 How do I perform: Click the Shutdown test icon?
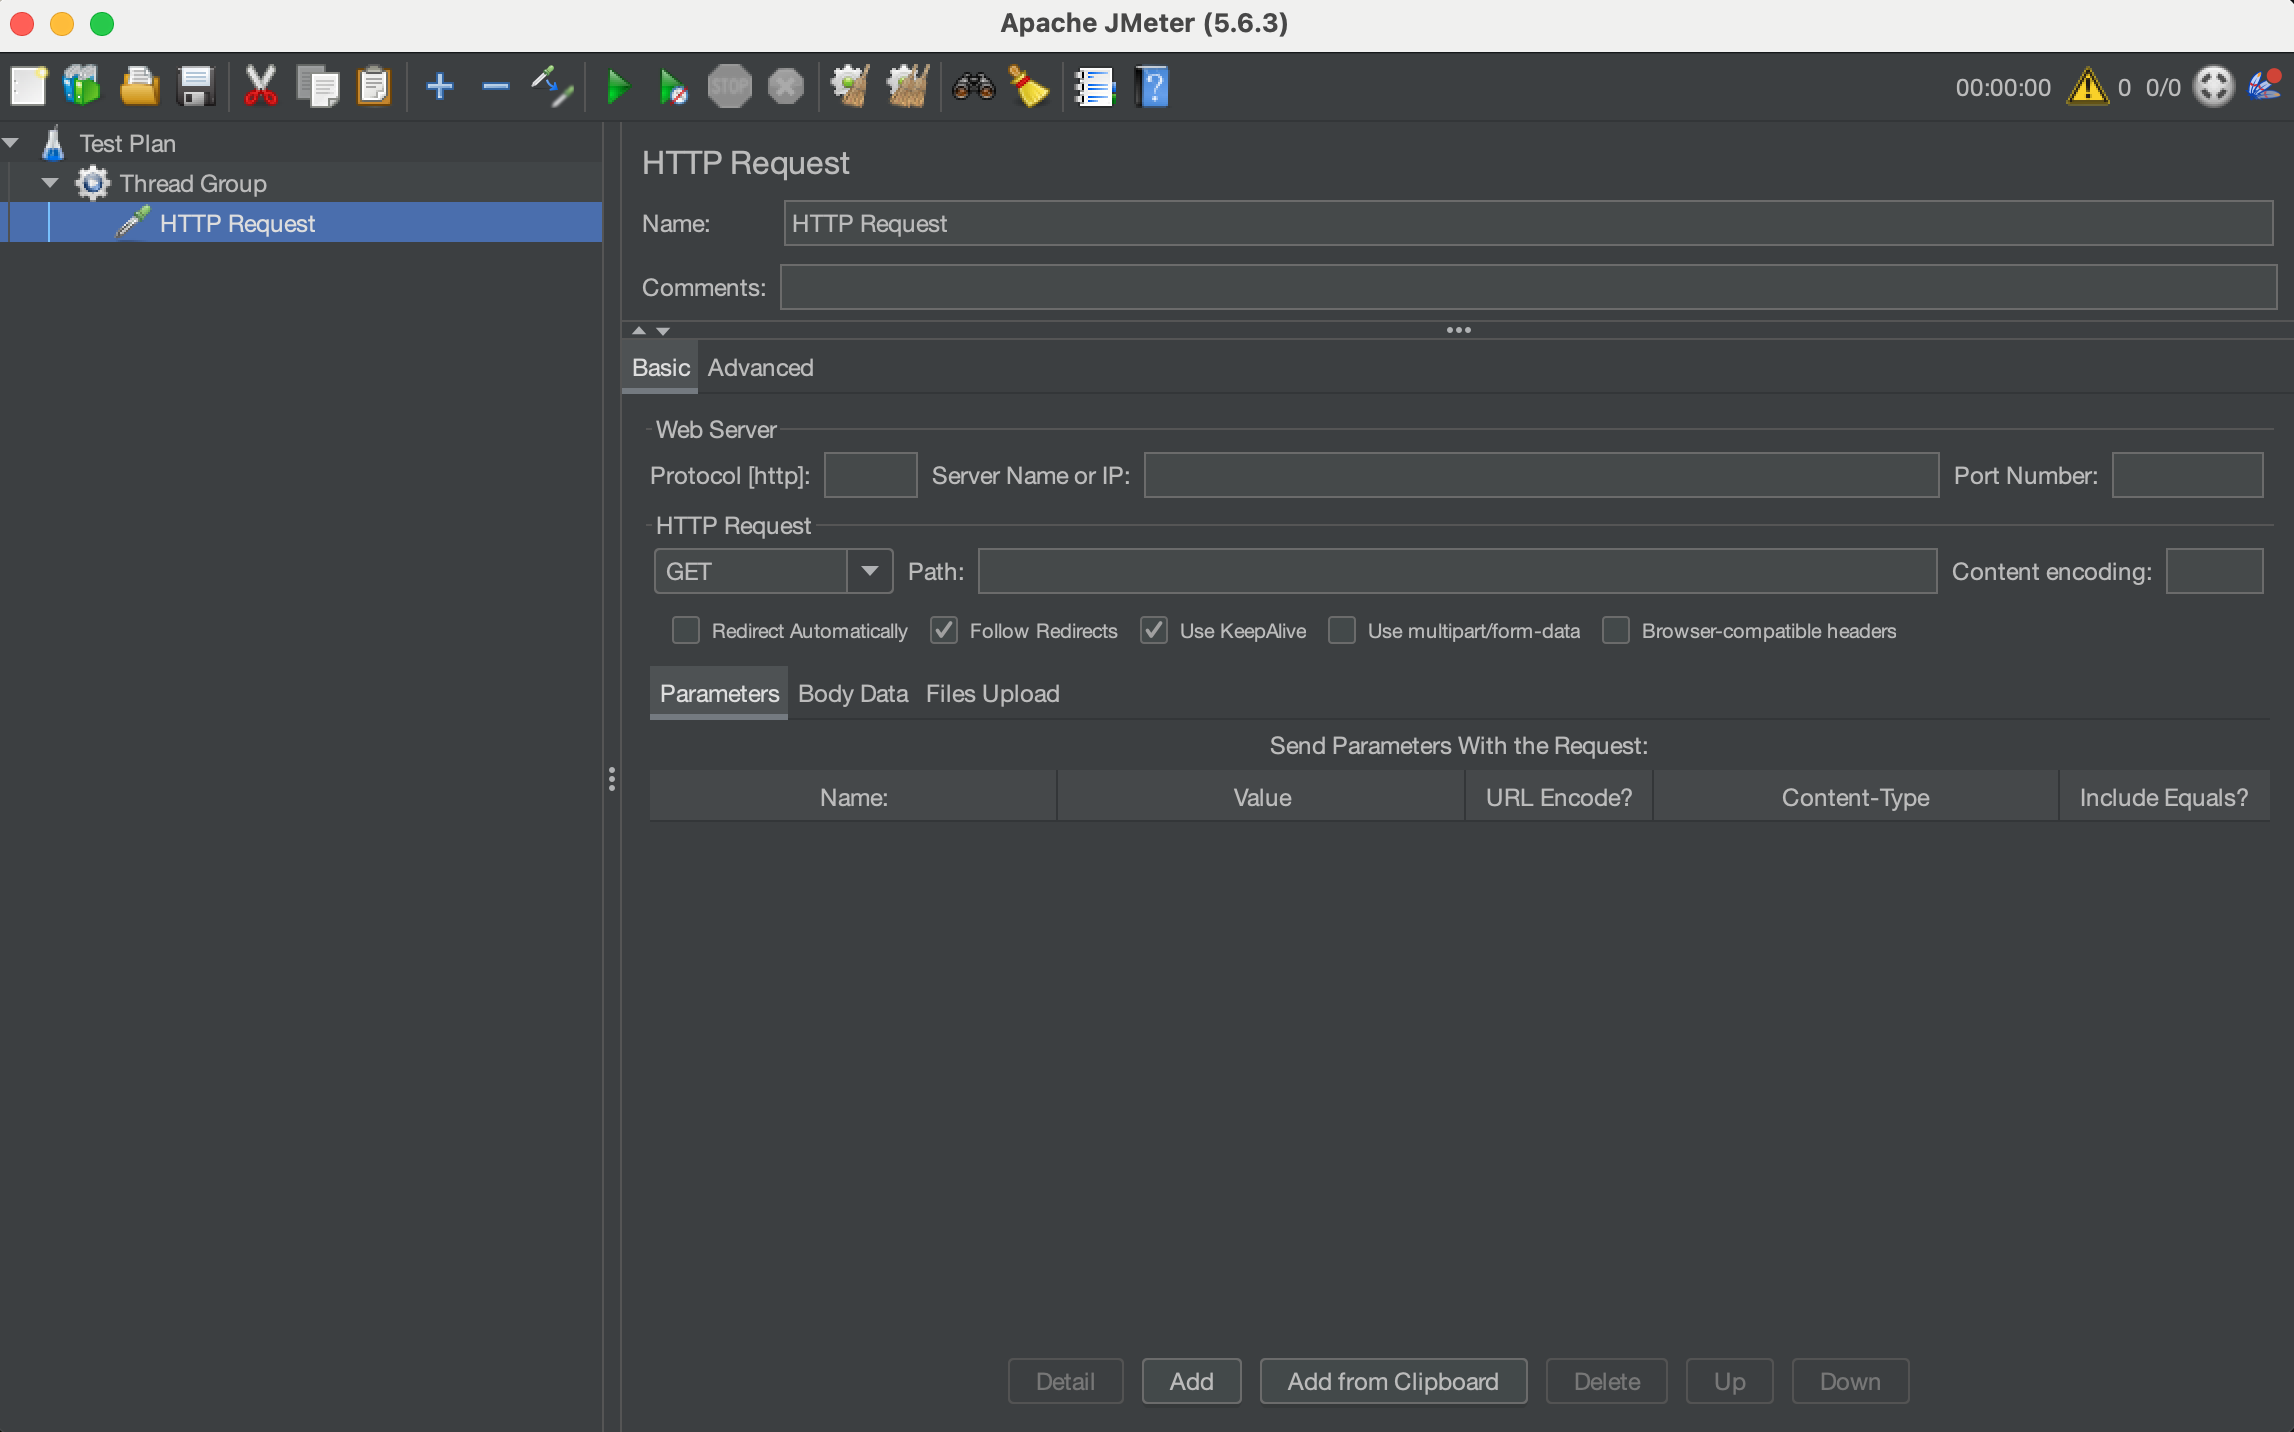pyautogui.click(x=786, y=87)
